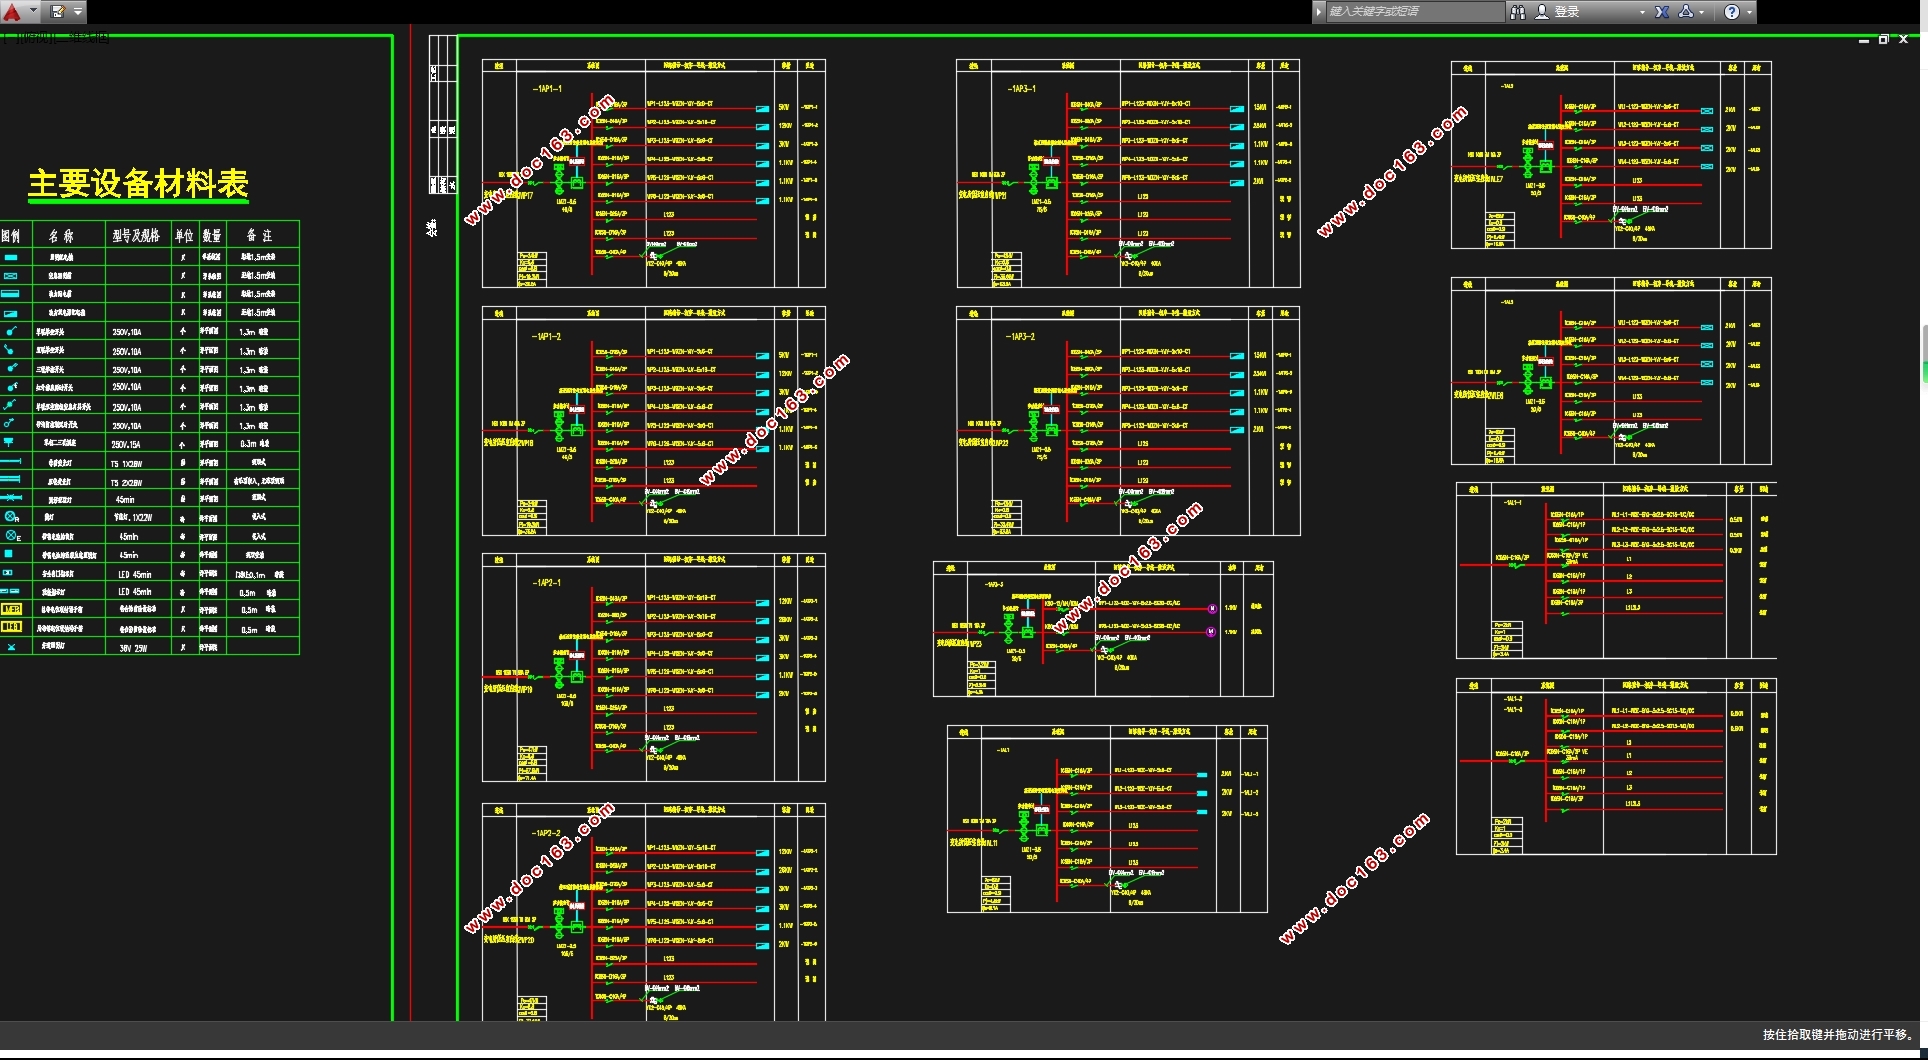The width and height of the screenshot is (1928, 1060).
Task: Click the workspace switching icon in the quick access bar
Action: point(58,12)
